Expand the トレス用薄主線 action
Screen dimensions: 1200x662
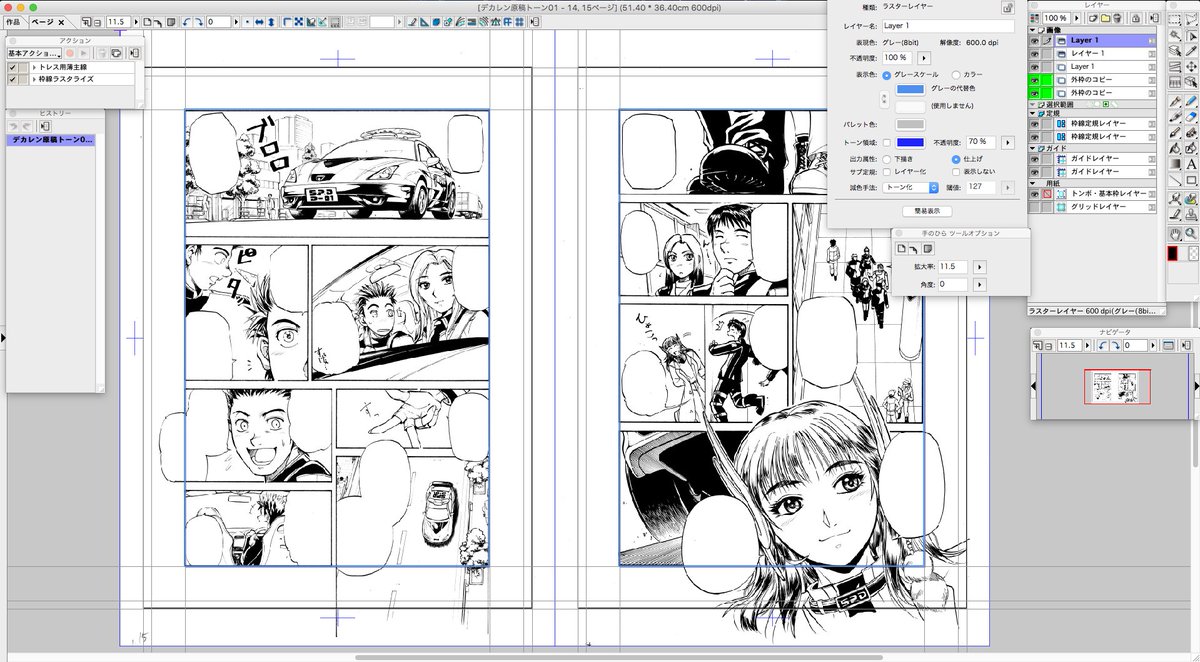[34, 67]
